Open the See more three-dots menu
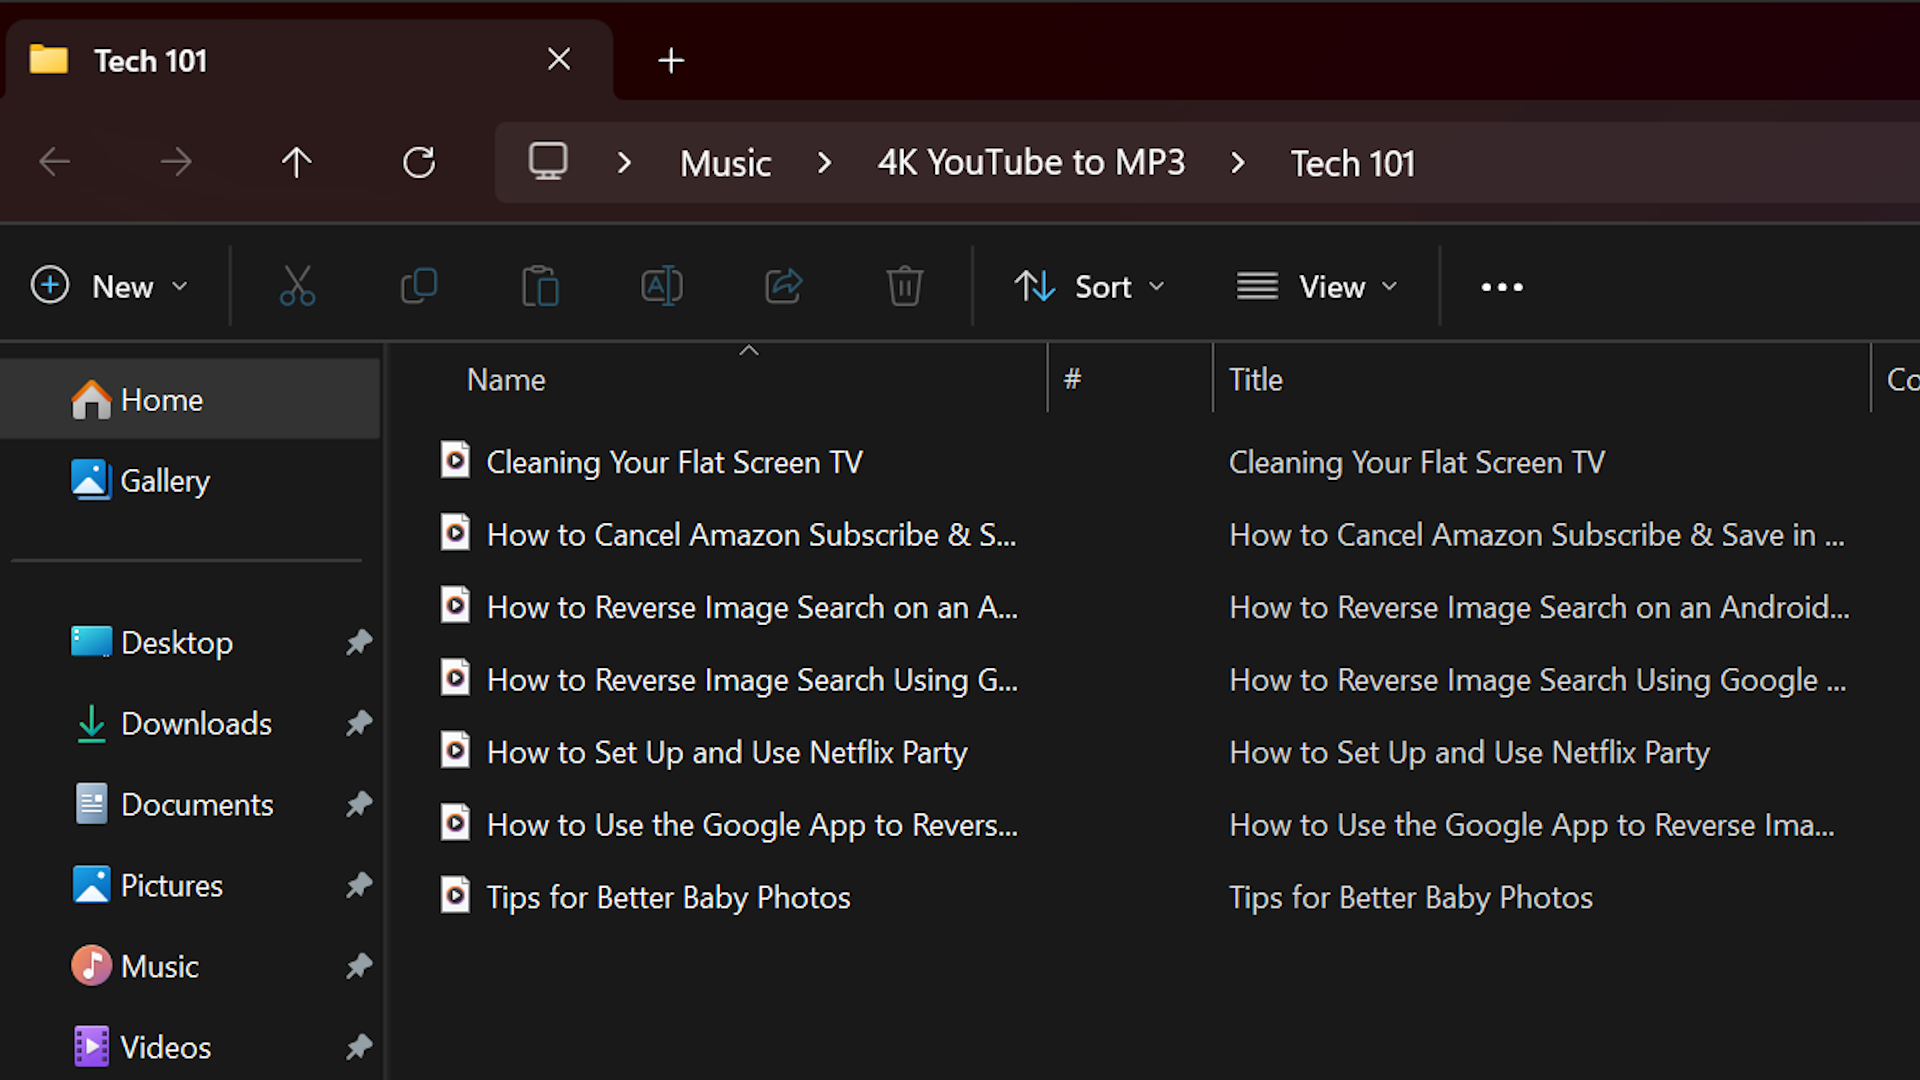Screen dimensions: 1920x1080 1502,287
